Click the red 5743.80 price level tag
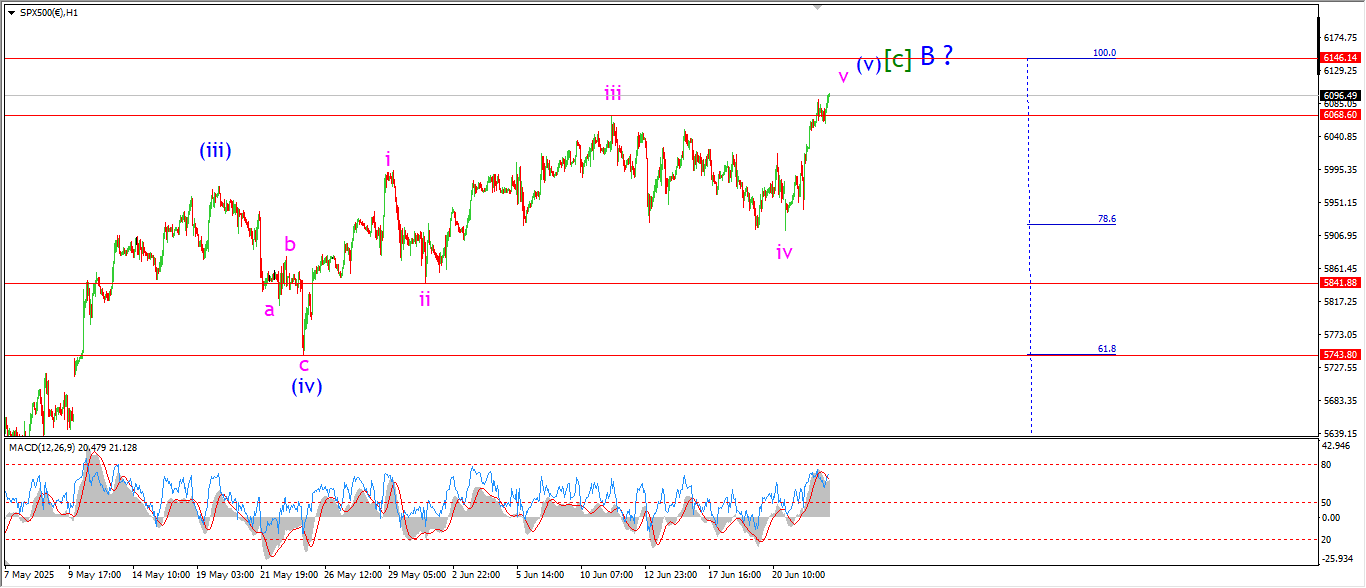The height and width of the screenshot is (588, 1366). (x=1339, y=355)
